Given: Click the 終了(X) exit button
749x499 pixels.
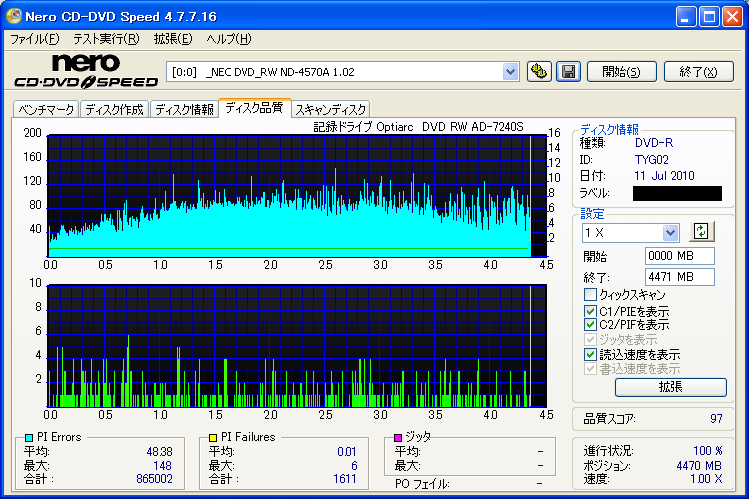Looking at the screenshot, I should [x=698, y=72].
